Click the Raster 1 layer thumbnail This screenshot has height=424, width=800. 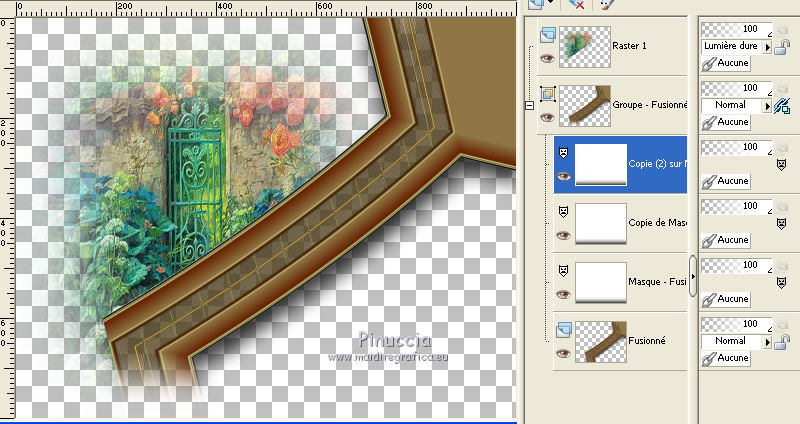click(x=585, y=47)
